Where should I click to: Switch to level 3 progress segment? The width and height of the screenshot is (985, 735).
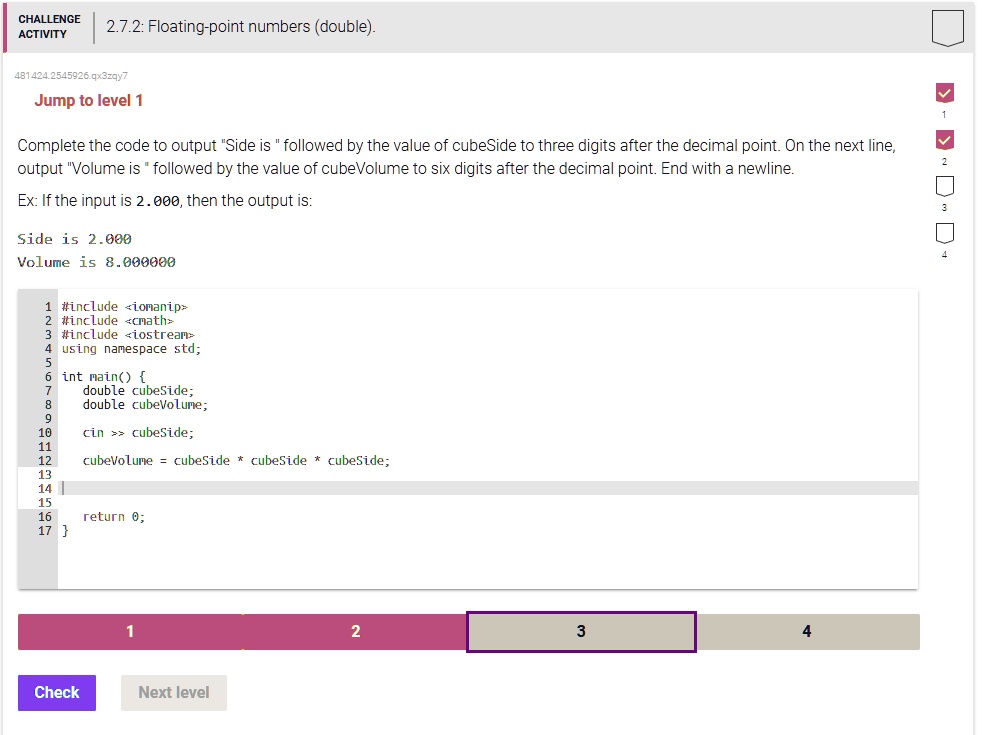(581, 631)
